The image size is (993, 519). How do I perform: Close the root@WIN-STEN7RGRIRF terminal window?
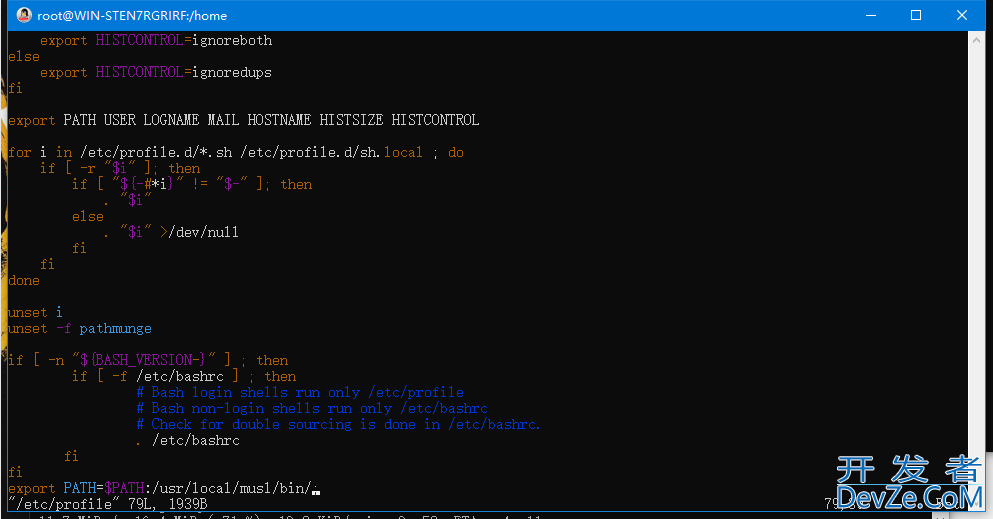pyautogui.click(x=961, y=15)
